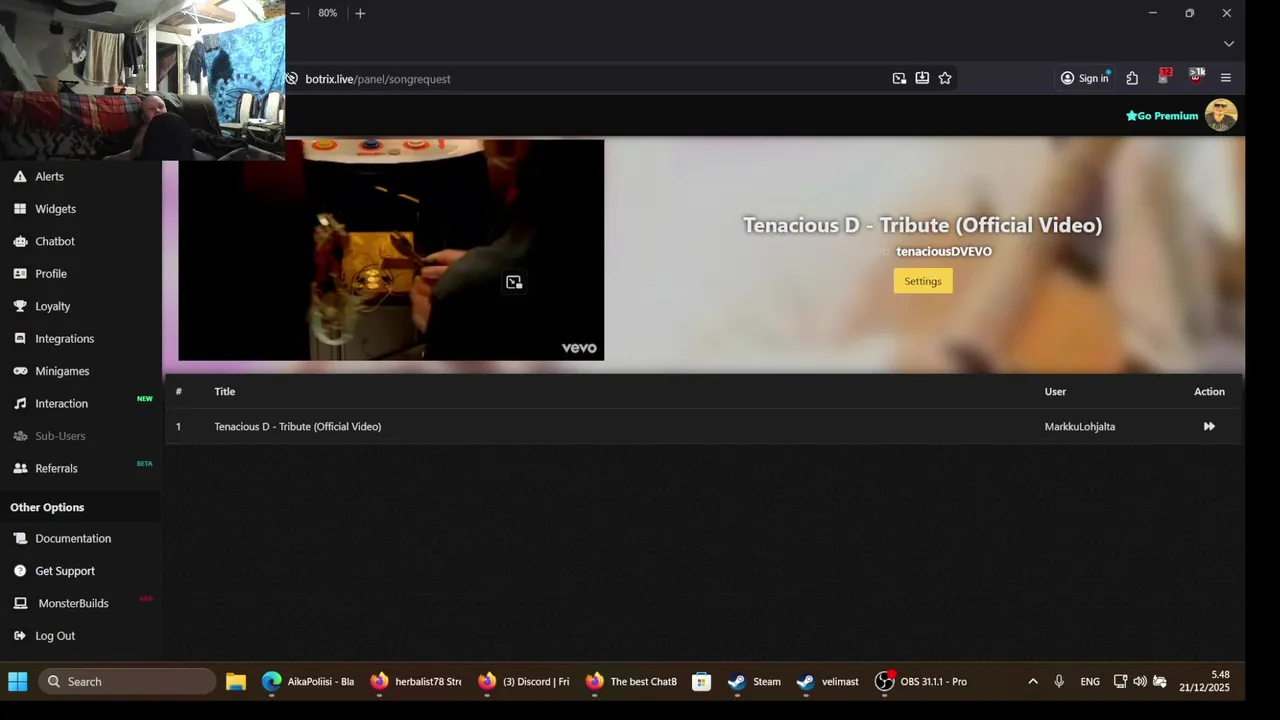Switch to the herbalist78 Firefox taskbar window

point(416,681)
